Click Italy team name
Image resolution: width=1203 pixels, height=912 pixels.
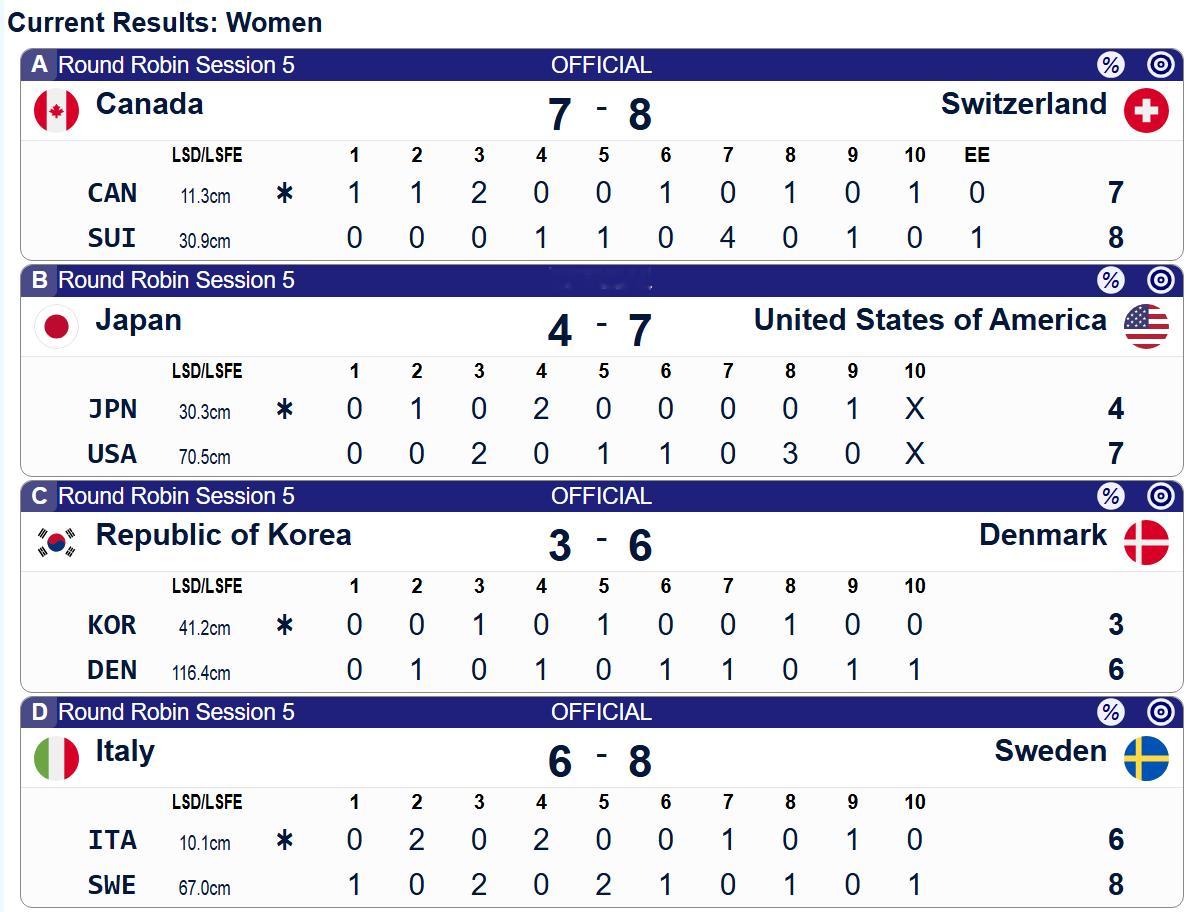[x=125, y=751]
